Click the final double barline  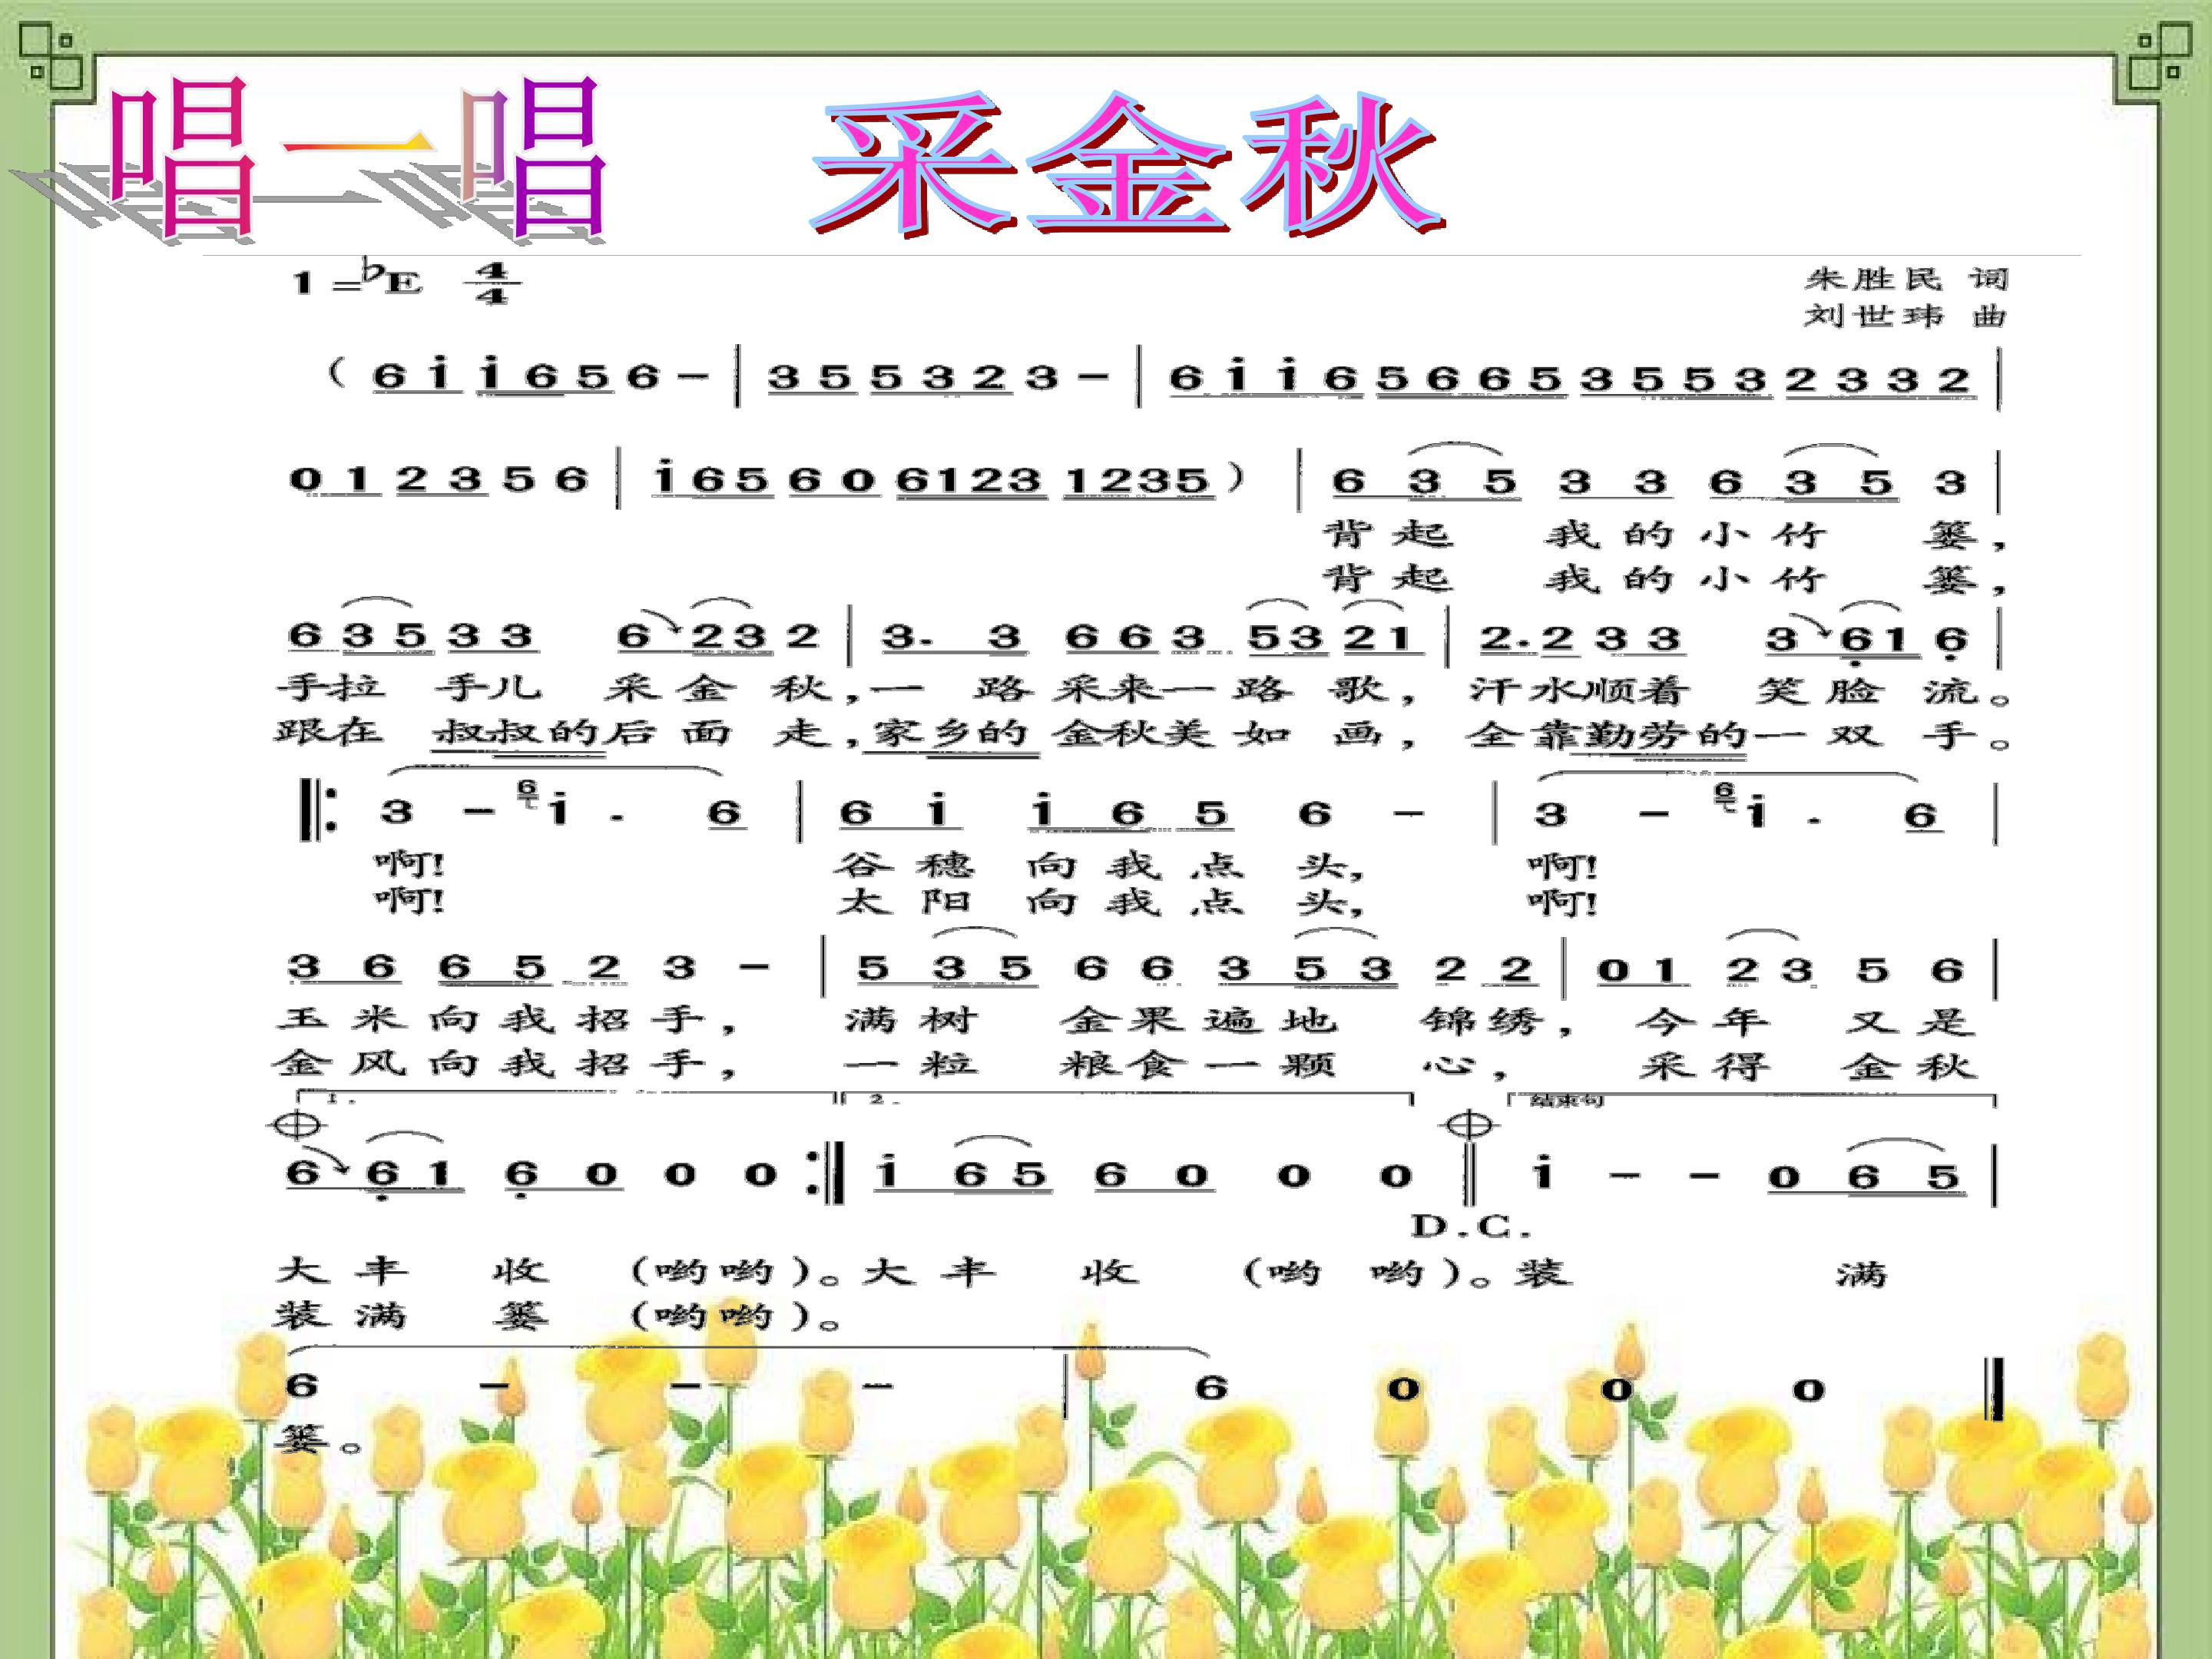click(x=1994, y=1388)
